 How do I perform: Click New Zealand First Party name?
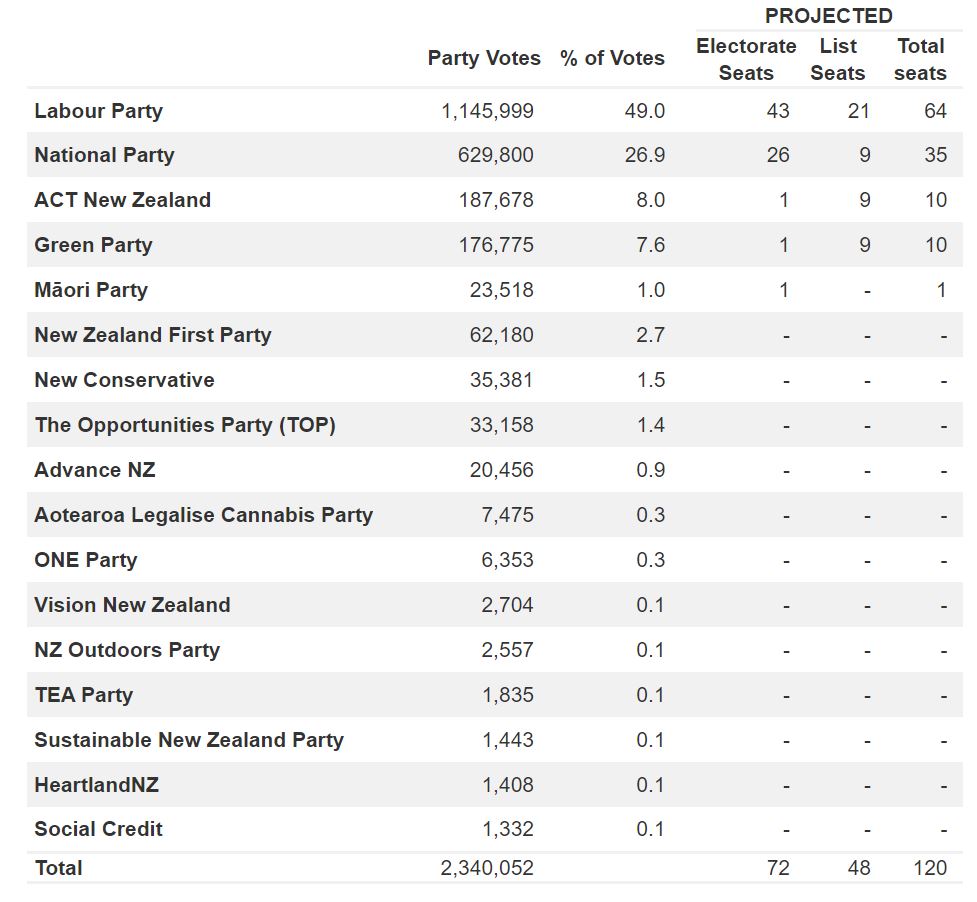(152, 335)
